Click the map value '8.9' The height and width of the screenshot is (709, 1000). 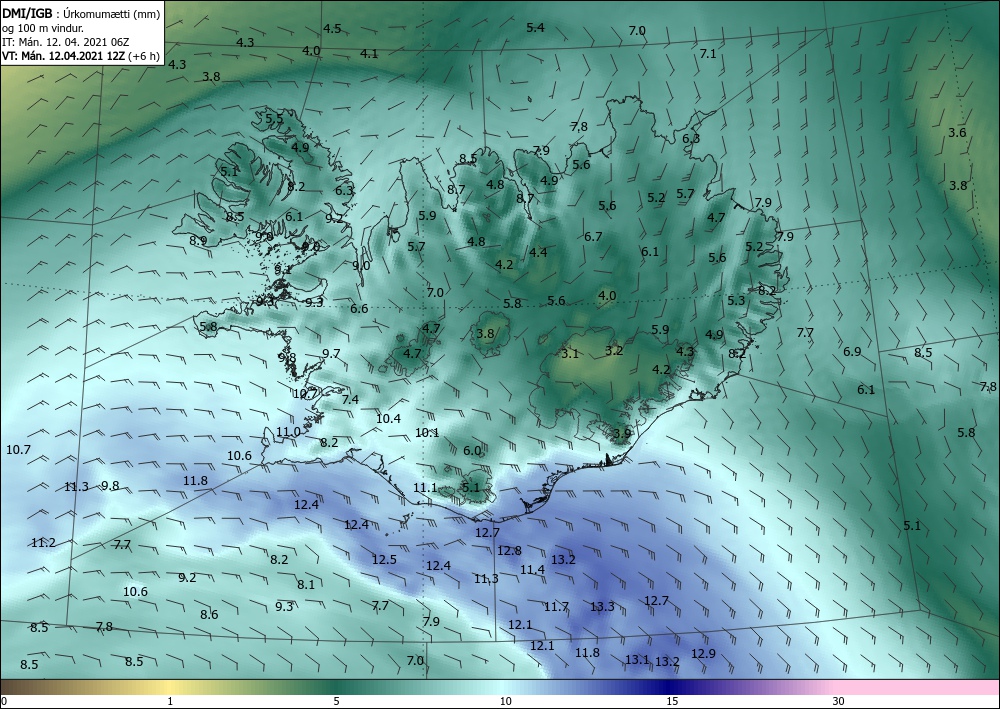coord(198,240)
